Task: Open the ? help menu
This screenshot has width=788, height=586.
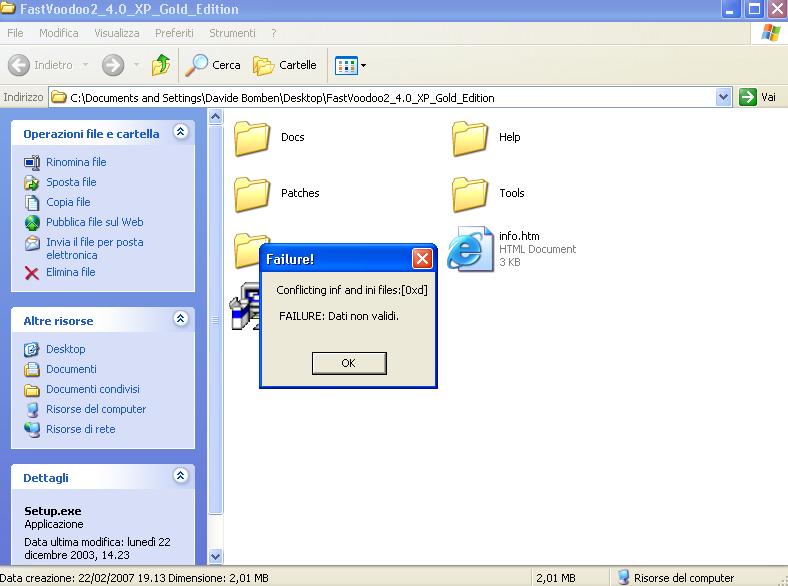Action: pyautogui.click(x=273, y=33)
